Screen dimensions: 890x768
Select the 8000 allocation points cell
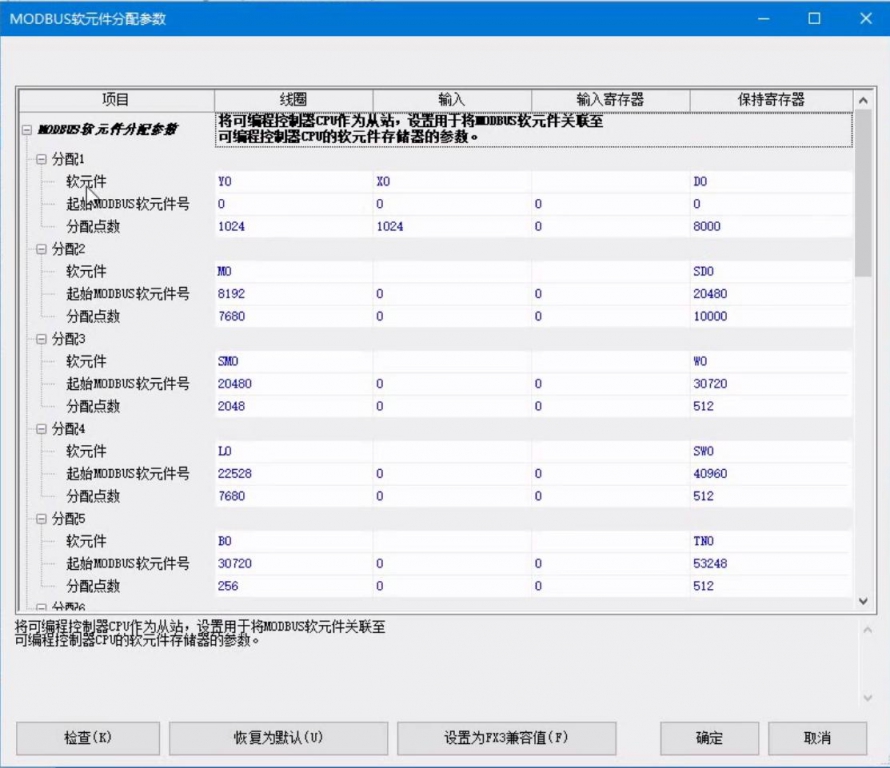pos(771,226)
